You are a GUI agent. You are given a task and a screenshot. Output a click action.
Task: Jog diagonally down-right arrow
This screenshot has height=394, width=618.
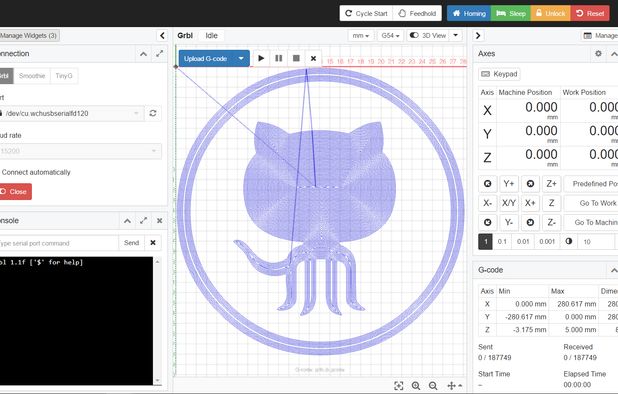tap(530, 222)
